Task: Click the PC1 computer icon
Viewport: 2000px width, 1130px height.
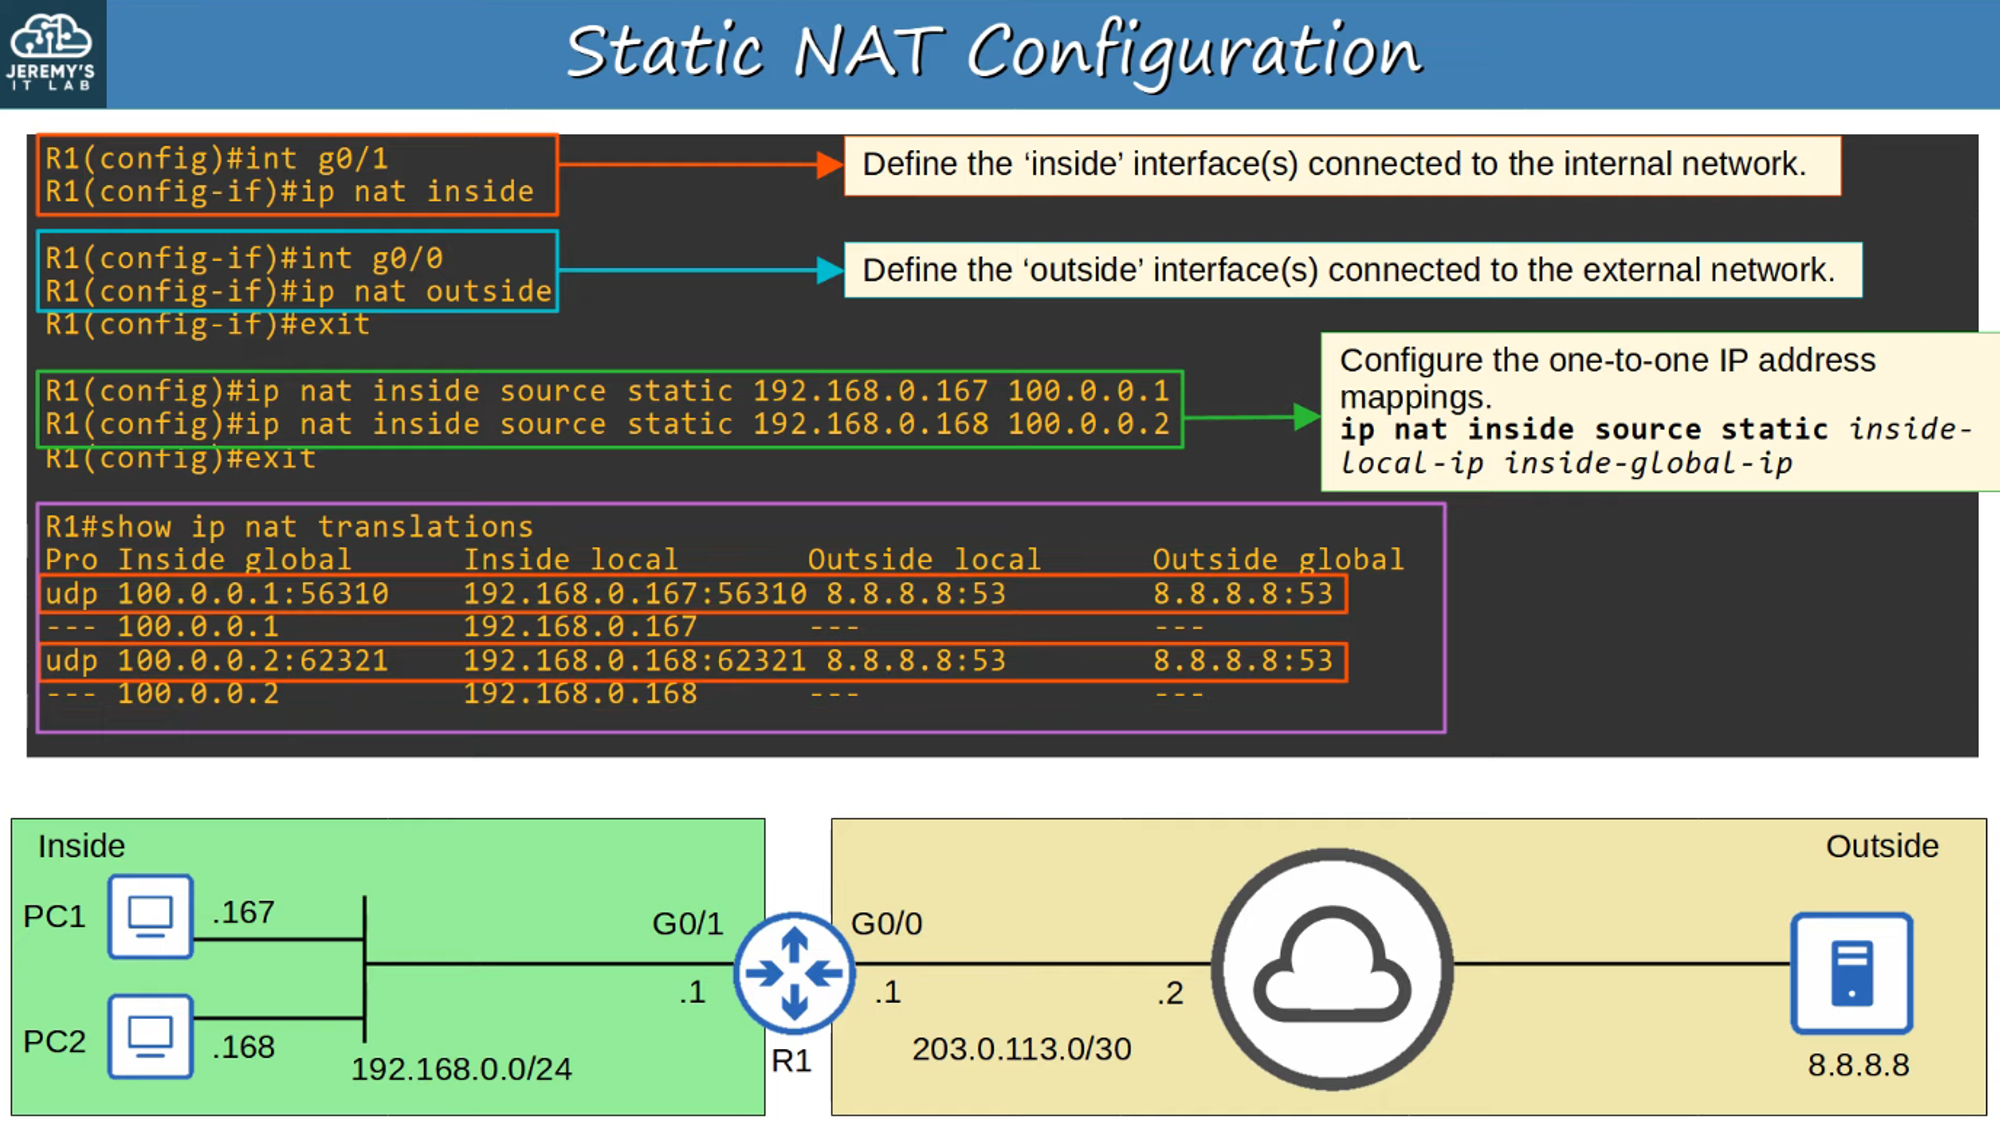Action: point(150,916)
